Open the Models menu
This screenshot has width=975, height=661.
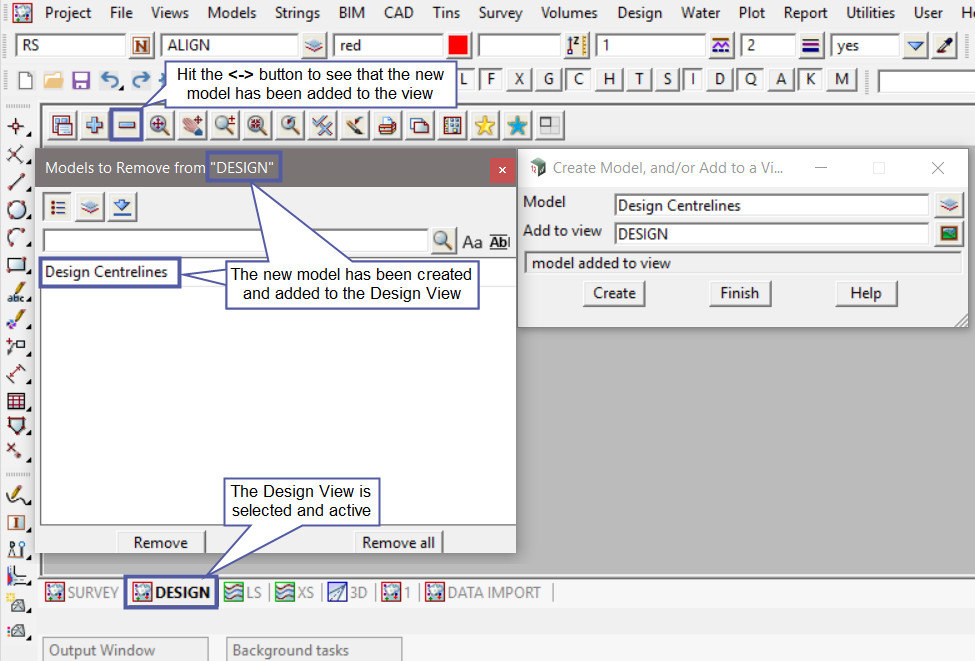(x=231, y=12)
